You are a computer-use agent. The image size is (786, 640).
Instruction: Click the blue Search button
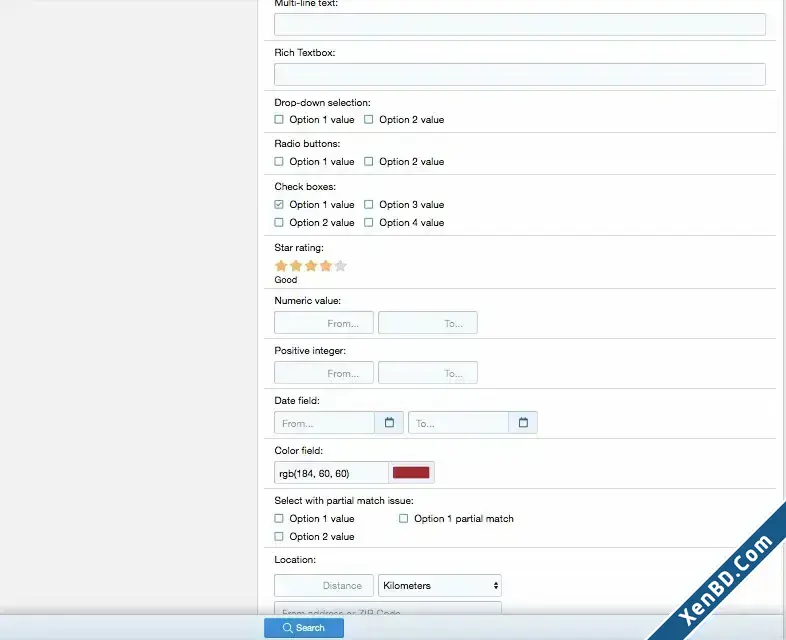tap(304, 628)
